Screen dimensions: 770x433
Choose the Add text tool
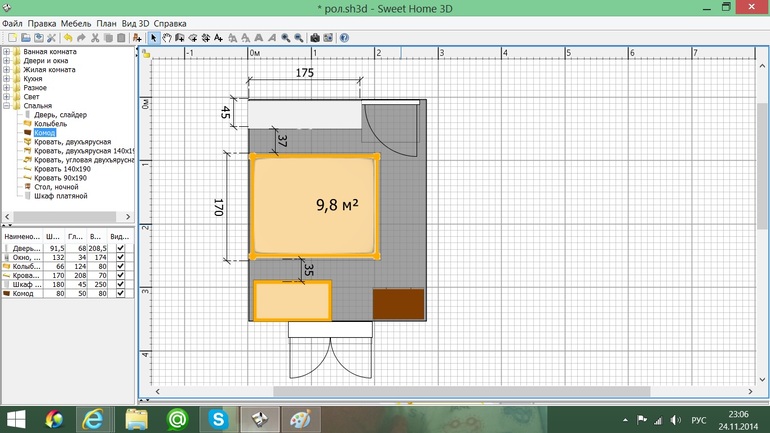pos(219,38)
